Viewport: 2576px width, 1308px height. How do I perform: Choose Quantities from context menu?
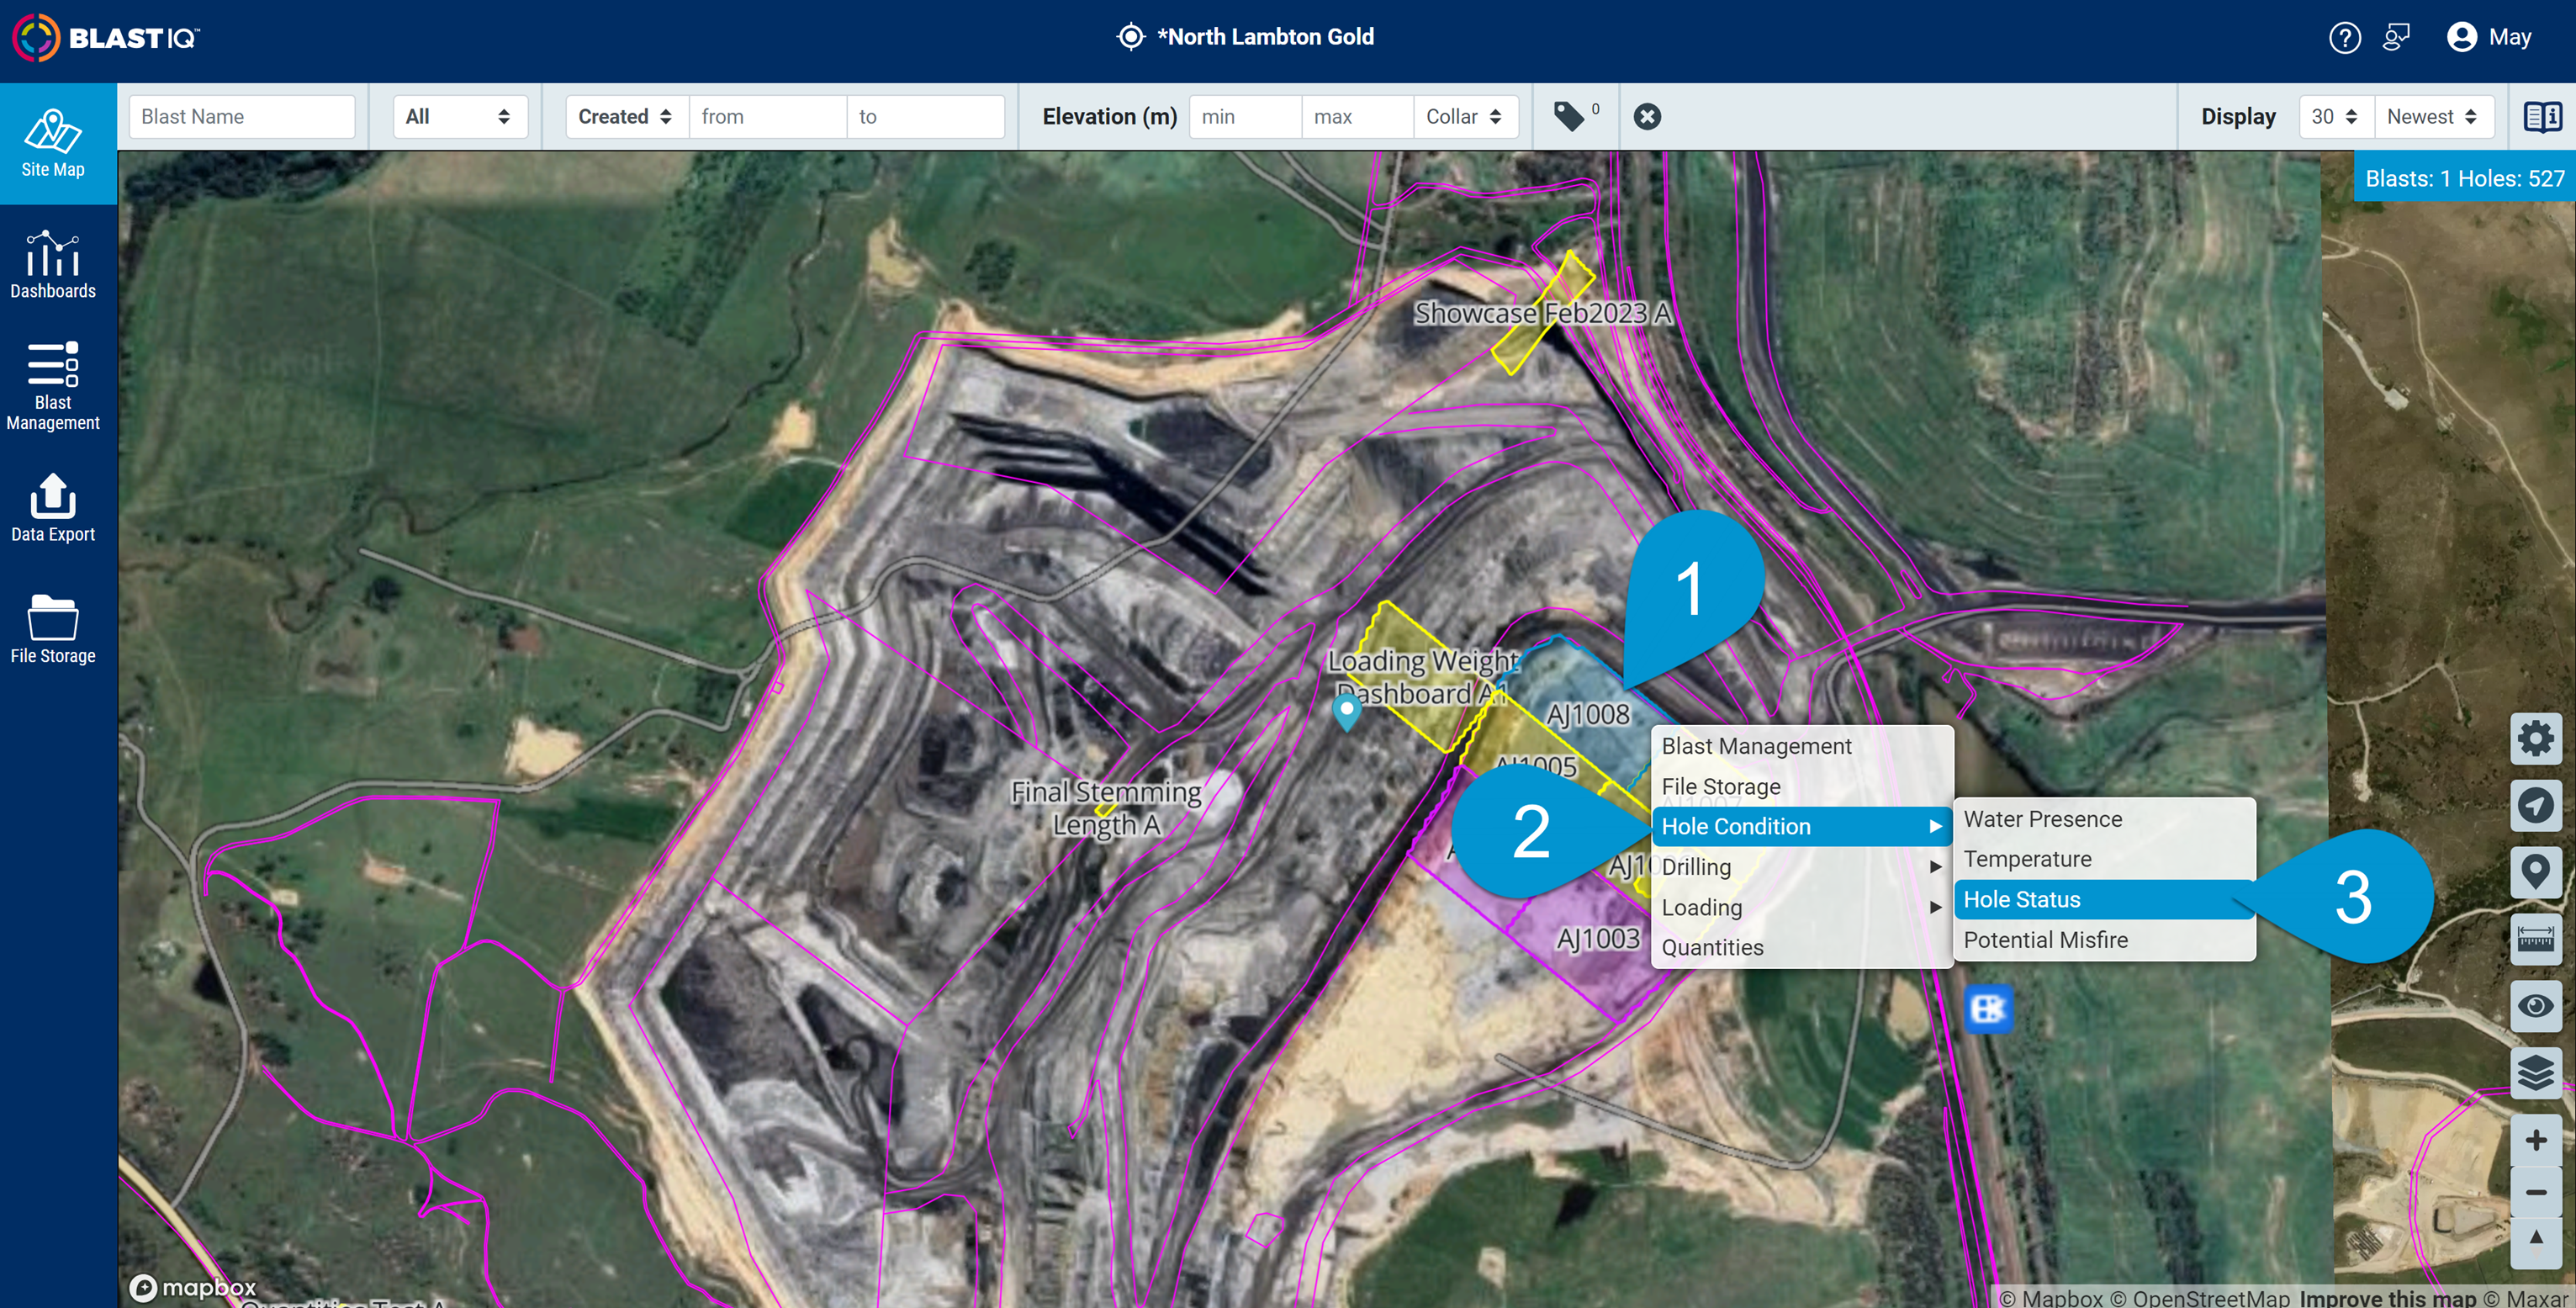click(x=1801, y=947)
